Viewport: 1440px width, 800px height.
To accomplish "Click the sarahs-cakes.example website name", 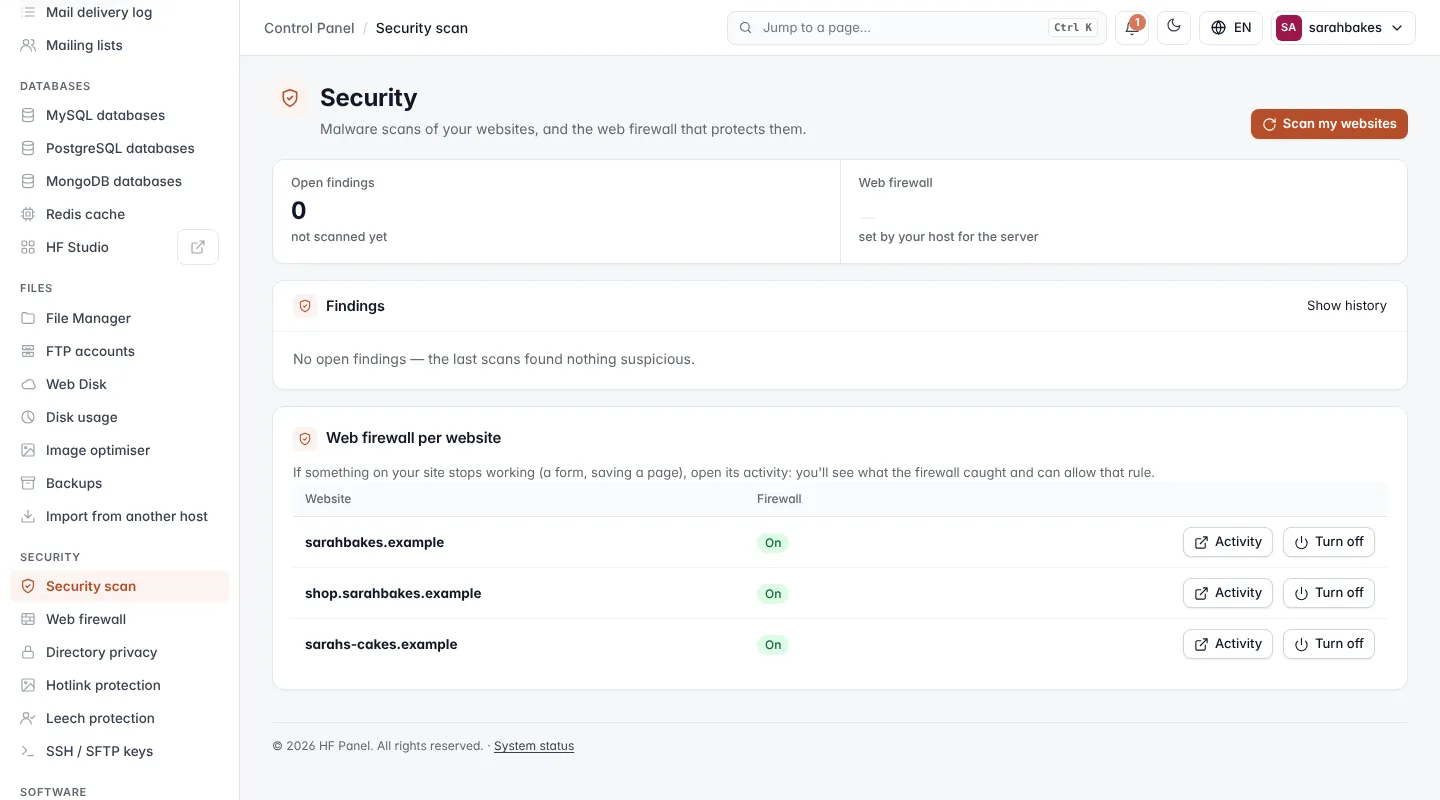I will [381, 644].
